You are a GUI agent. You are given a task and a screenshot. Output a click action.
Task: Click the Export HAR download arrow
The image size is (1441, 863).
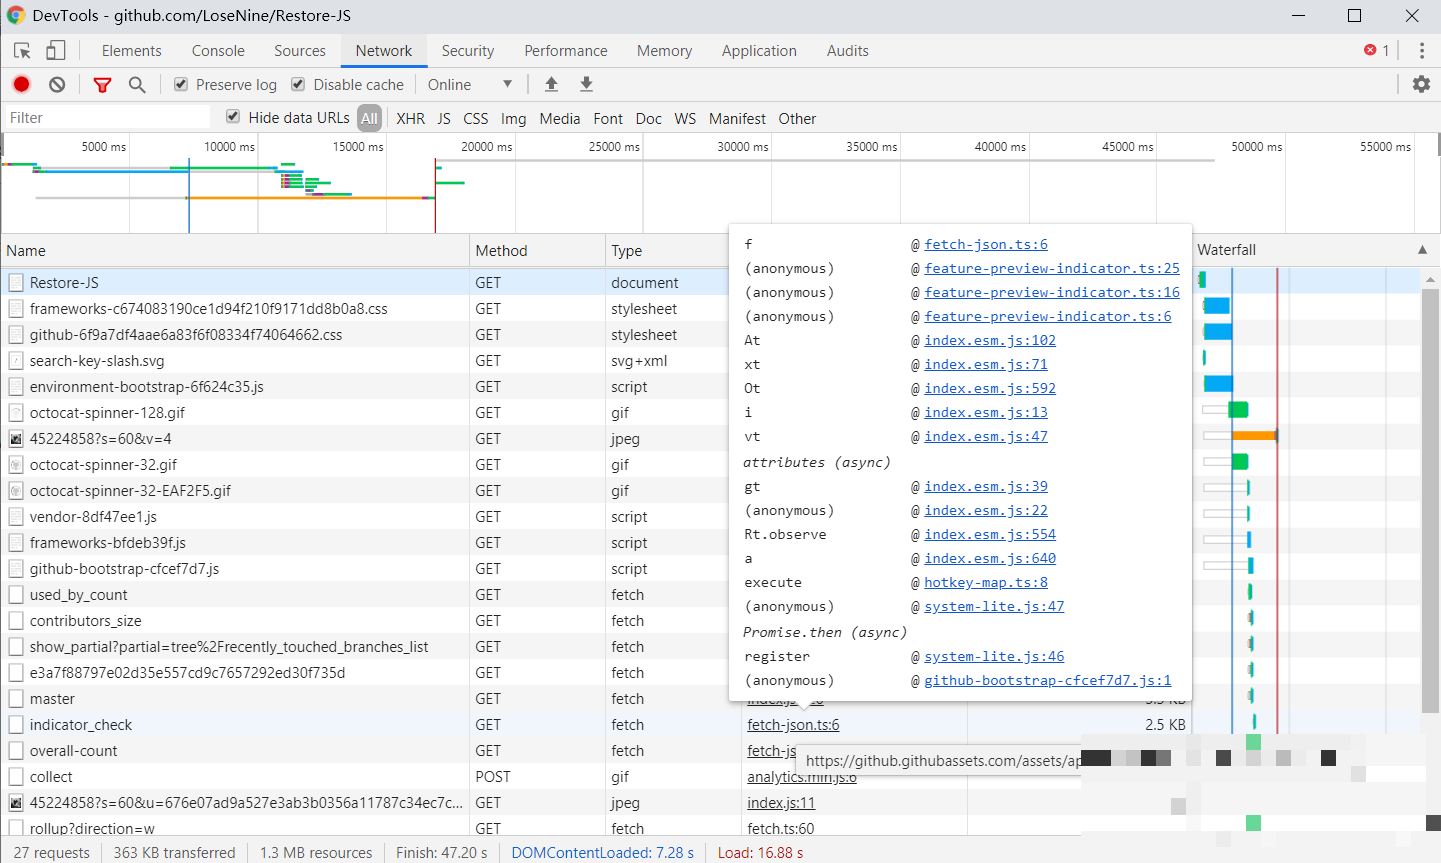click(587, 85)
